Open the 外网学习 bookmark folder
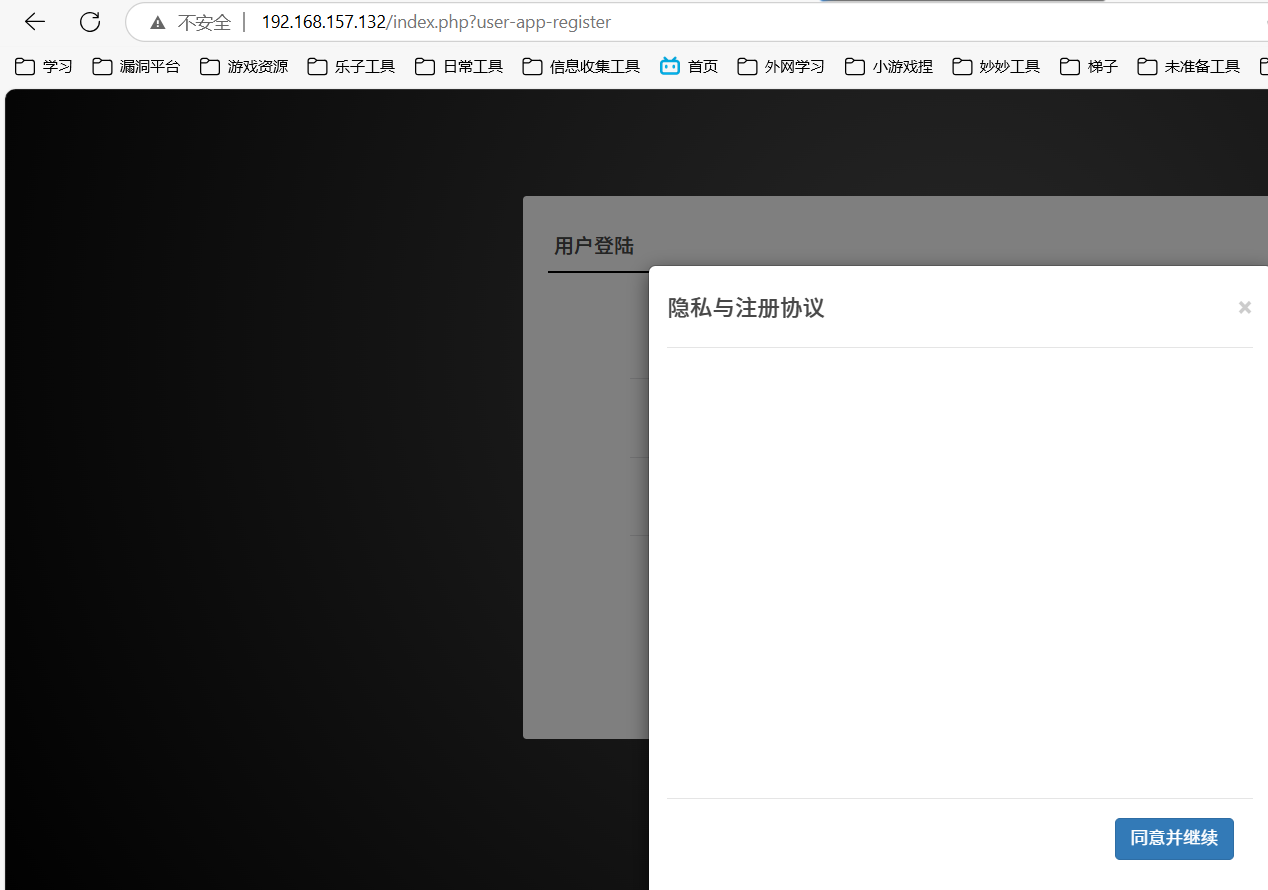The width and height of the screenshot is (1268, 890). click(781, 67)
